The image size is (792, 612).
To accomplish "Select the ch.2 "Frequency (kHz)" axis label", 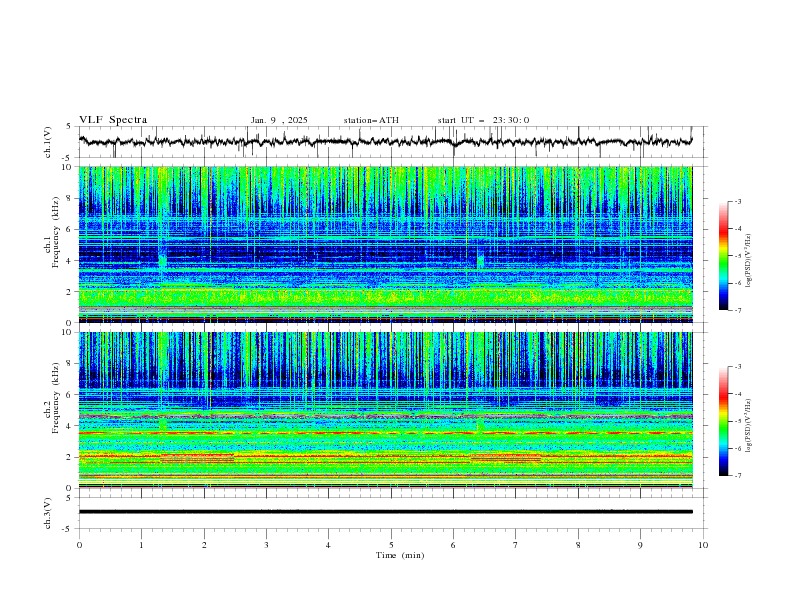I will (56, 397).
